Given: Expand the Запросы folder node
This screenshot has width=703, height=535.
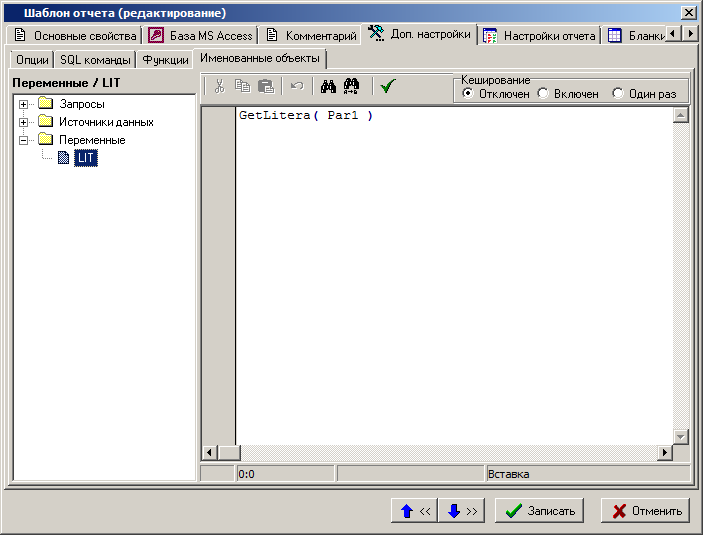Looking at the screenshot, I should pyautogui.click(x=24, y=104).
